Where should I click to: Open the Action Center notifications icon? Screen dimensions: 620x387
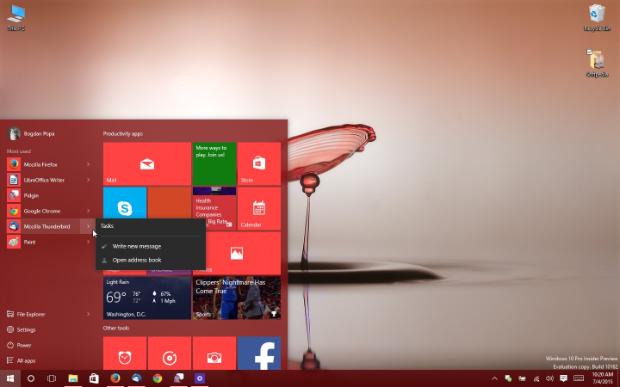coord(564,379)
